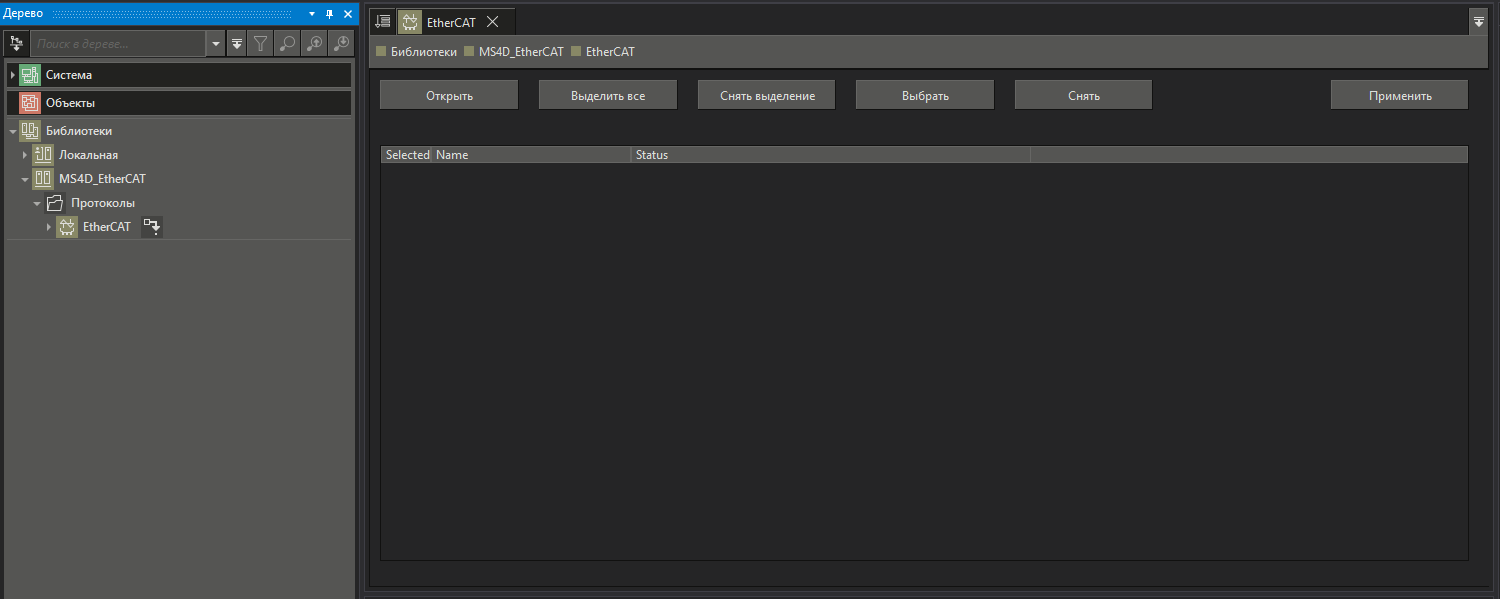The height and width of the screenshot is (599, 1500).
Task: Toggle the funnel filter in tree toolbar
Action: pos(260,44)
